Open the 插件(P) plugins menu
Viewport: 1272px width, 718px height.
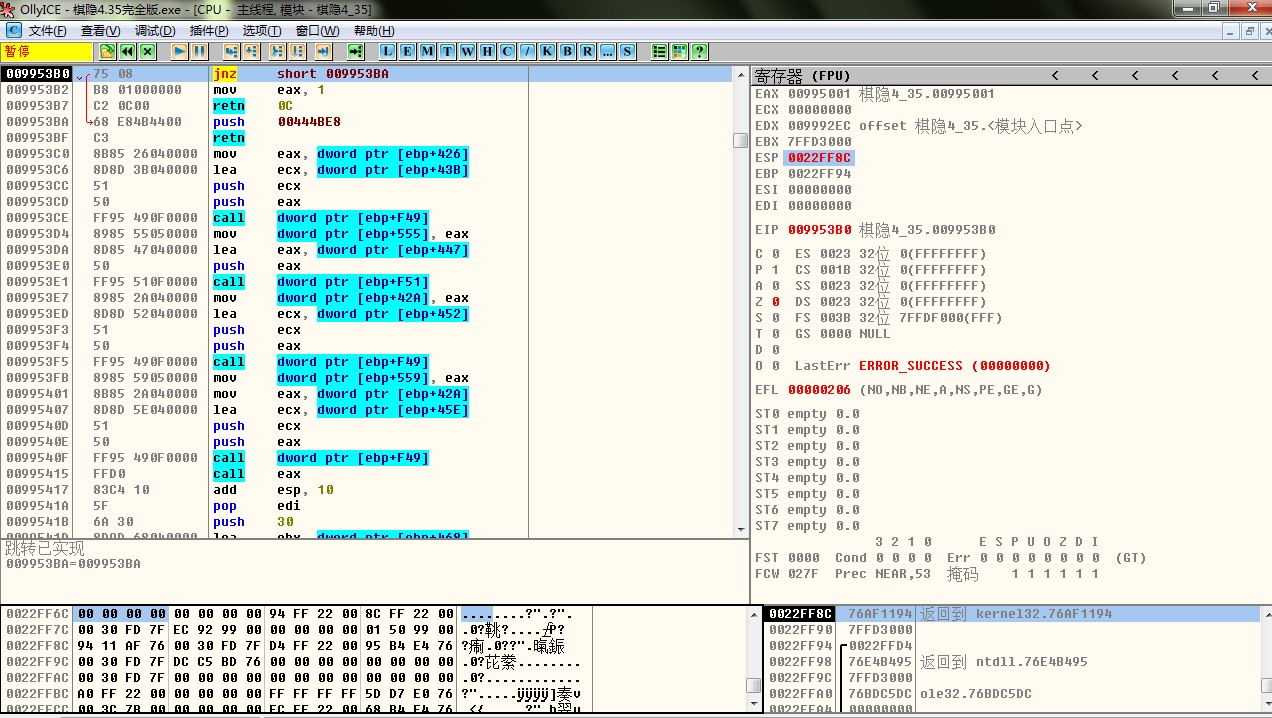pos(209,31)
